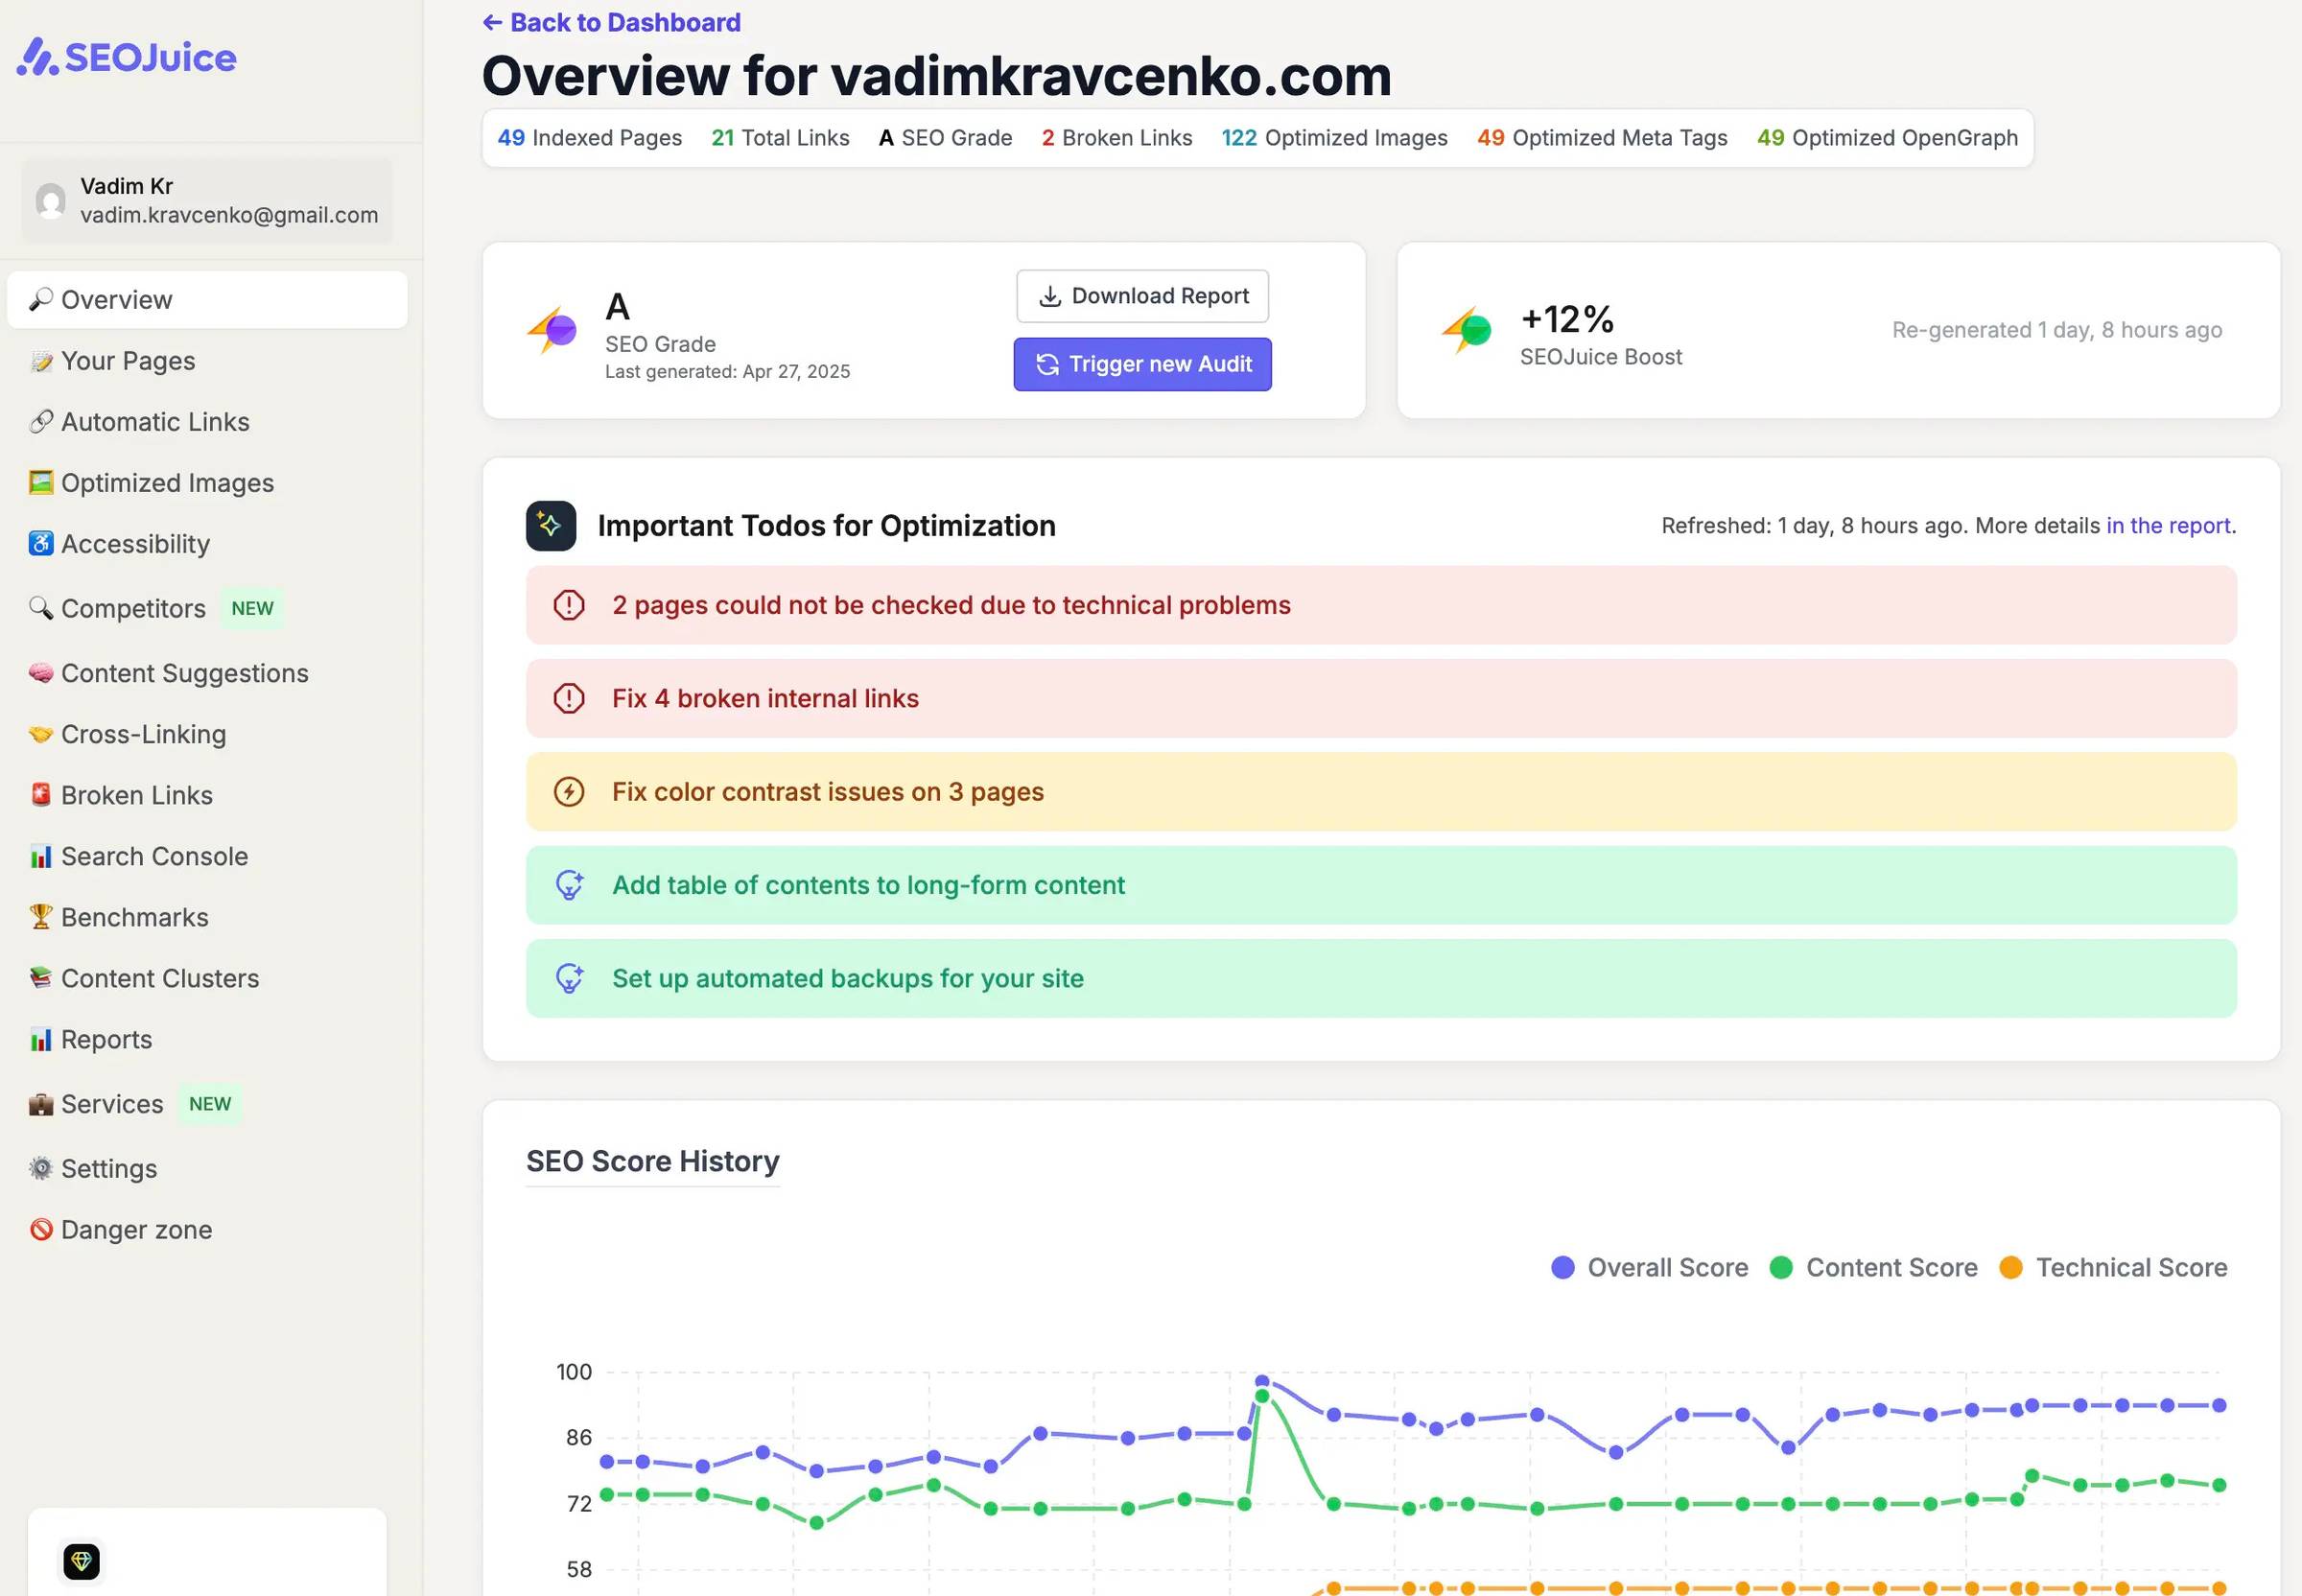Image resolution: width=2302 pixels, height=1596 pixels.
Task: Follow the Back to Dashboard link
Action: (x=612, y=22)
